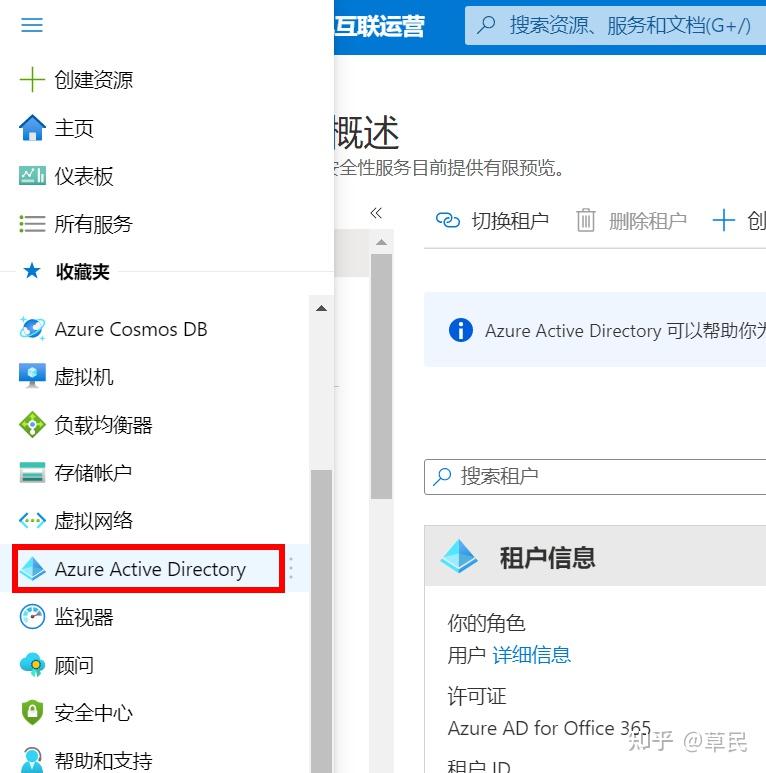Click the 概述 page title
The image size is (766, 773).
coord(366,132)
